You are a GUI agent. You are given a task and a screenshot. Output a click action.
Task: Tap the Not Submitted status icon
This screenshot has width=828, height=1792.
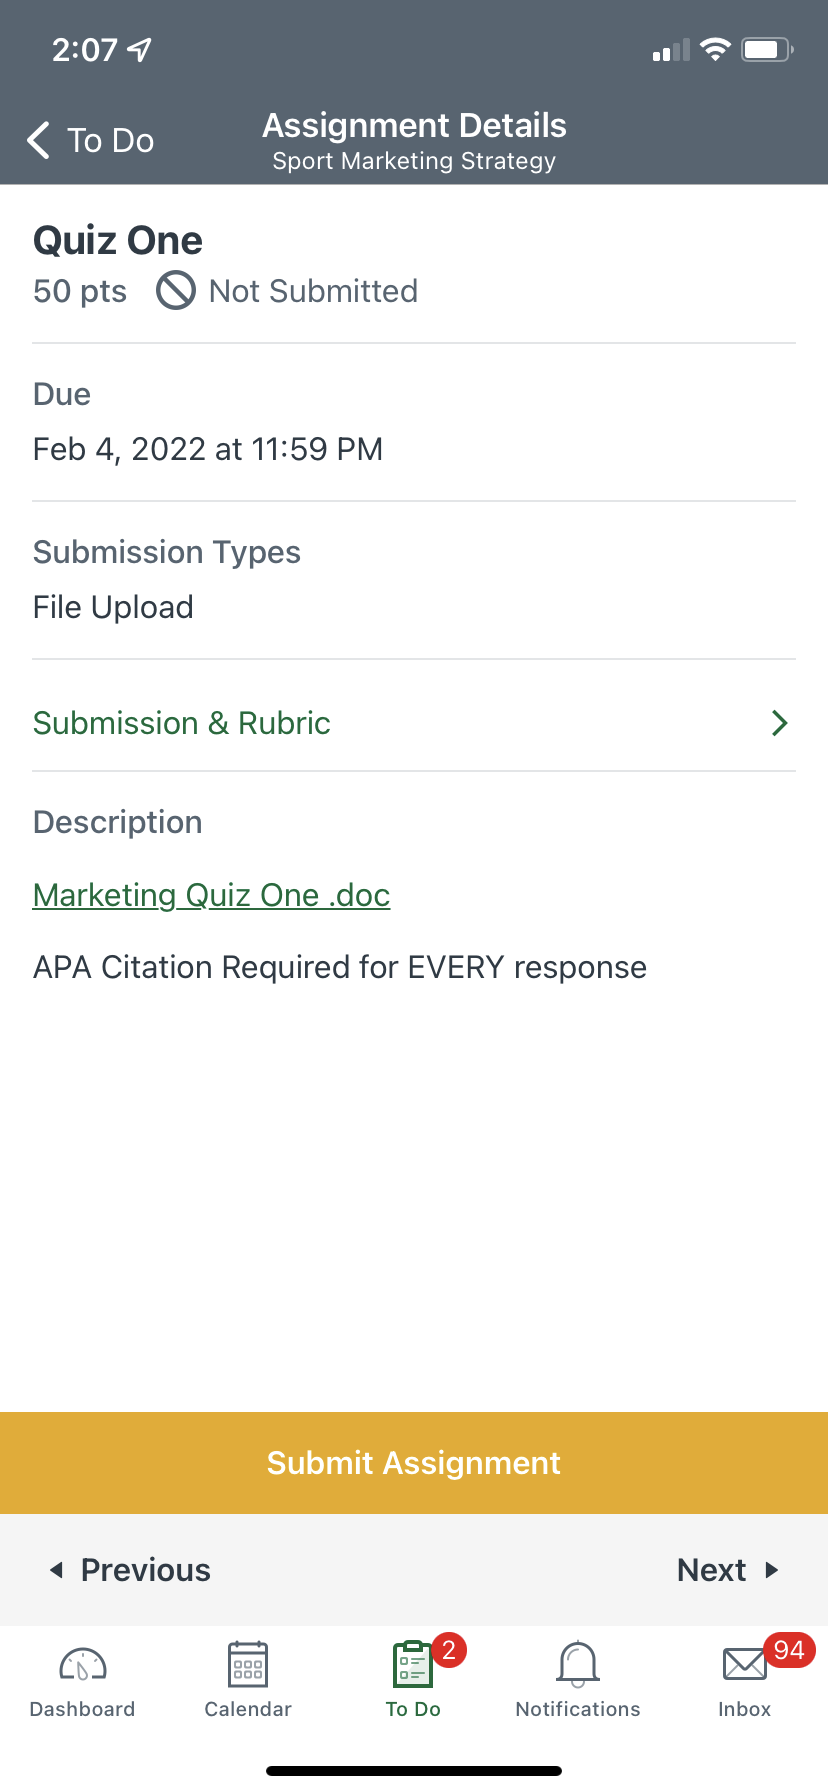point(176,291)
